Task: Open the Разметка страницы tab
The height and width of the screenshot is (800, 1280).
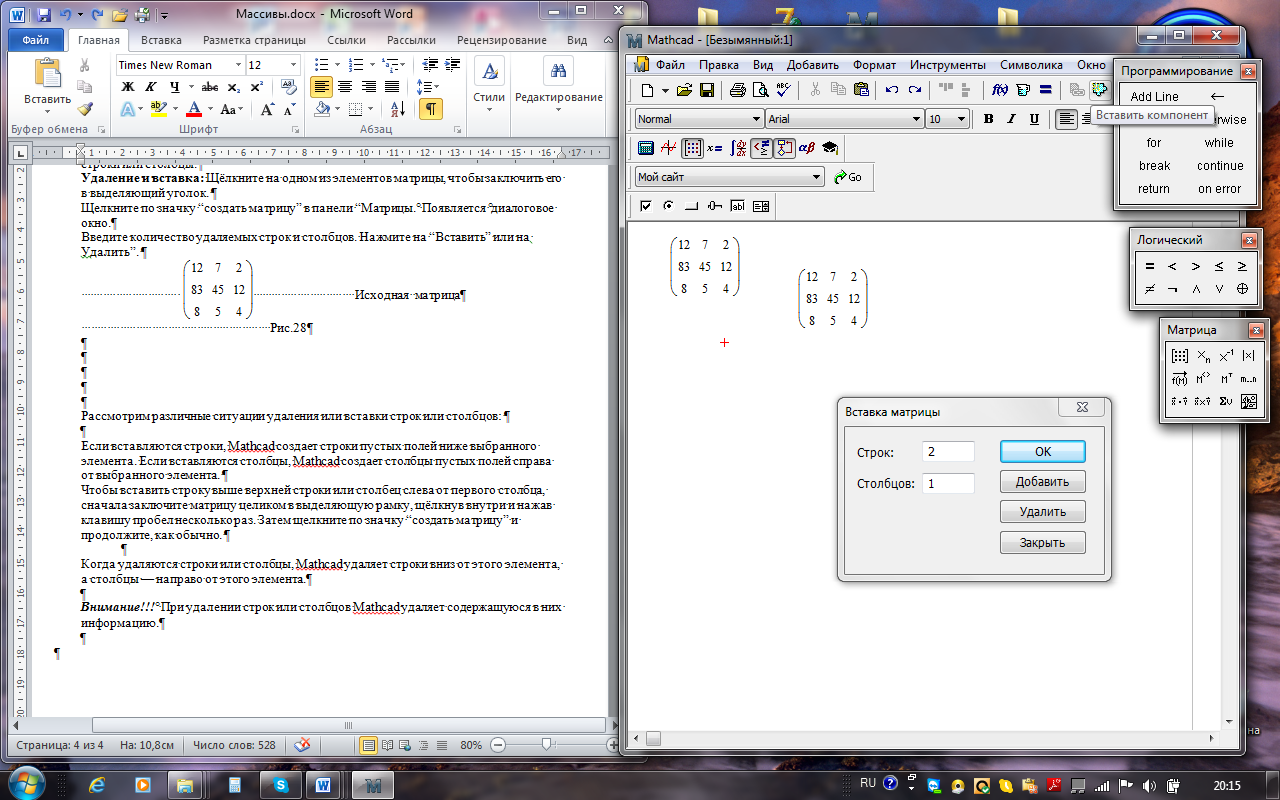Action: (x=254, y=40)
